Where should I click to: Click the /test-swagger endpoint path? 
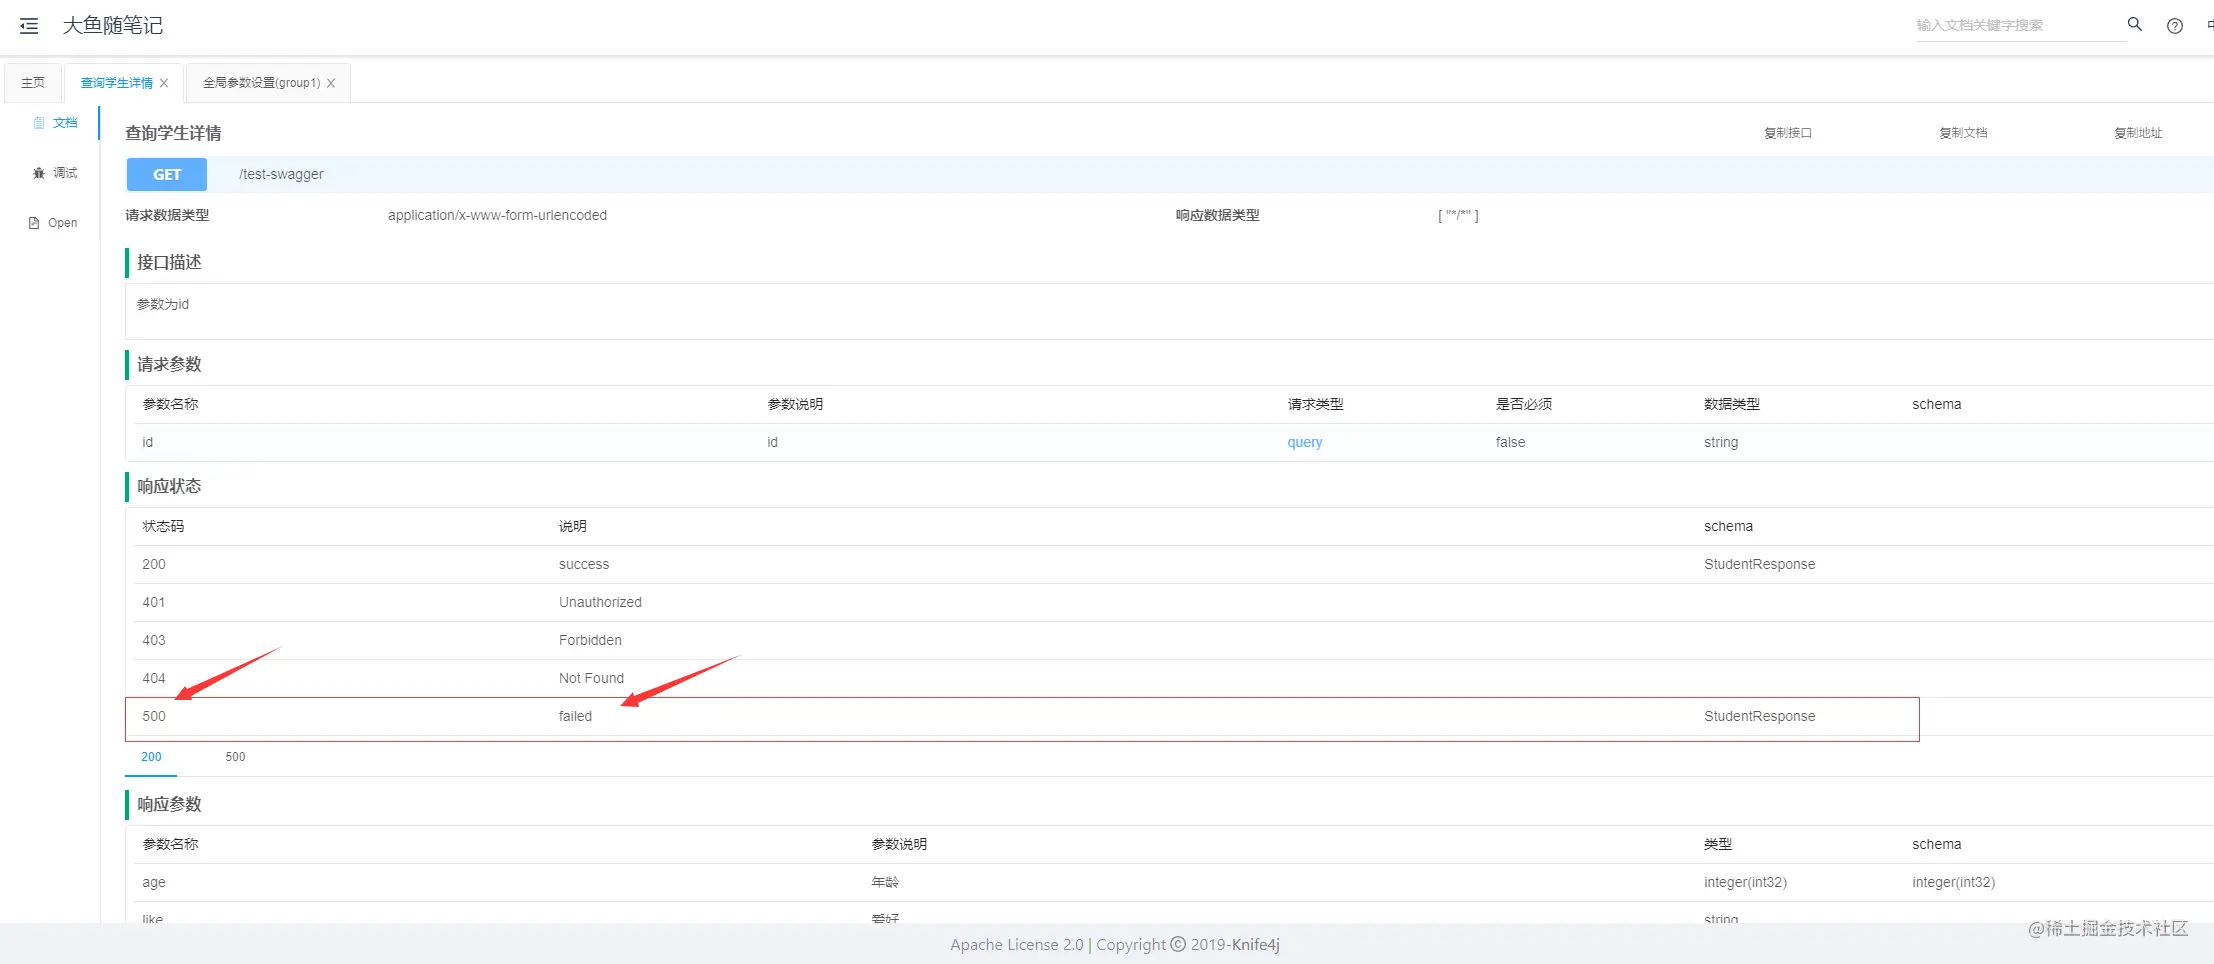point(281,174)
